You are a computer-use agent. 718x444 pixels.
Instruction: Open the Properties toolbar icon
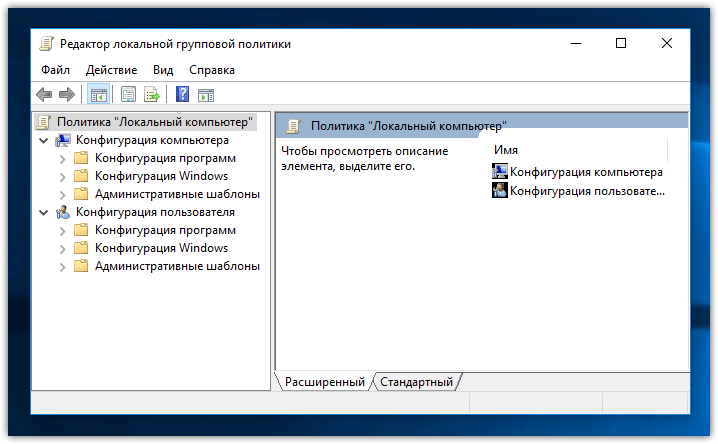[x=129, y=95]
